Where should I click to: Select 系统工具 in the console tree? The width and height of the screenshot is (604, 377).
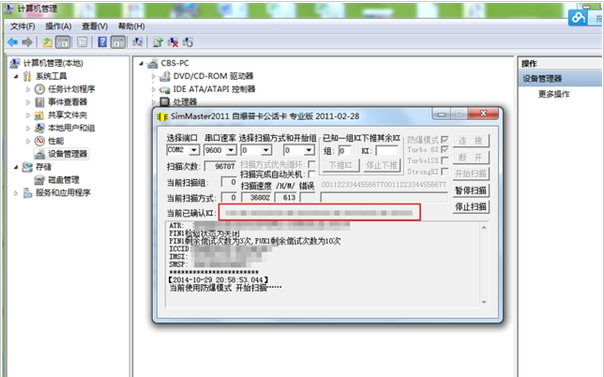point(51,76)
